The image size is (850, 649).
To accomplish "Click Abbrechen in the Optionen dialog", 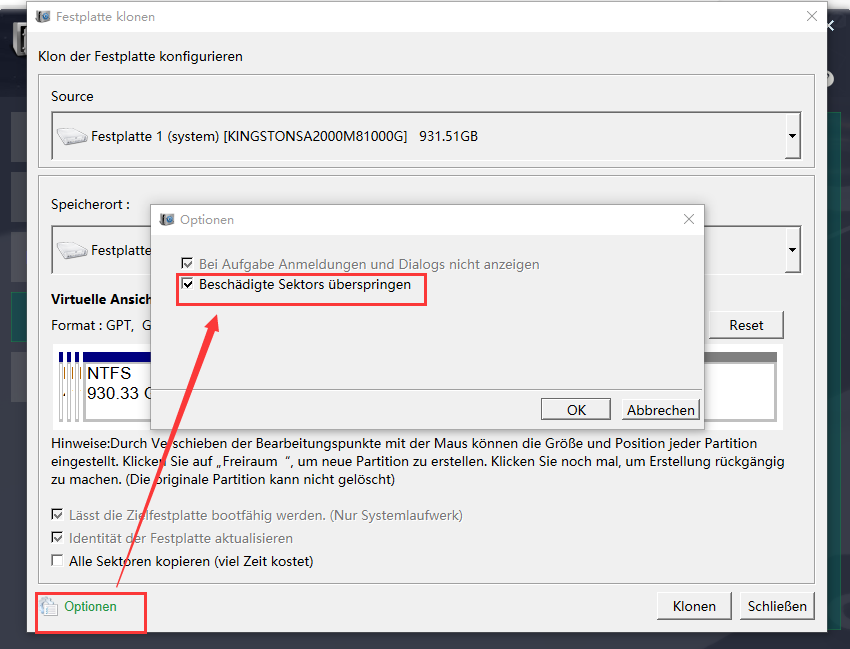I will tap(660, 410).
